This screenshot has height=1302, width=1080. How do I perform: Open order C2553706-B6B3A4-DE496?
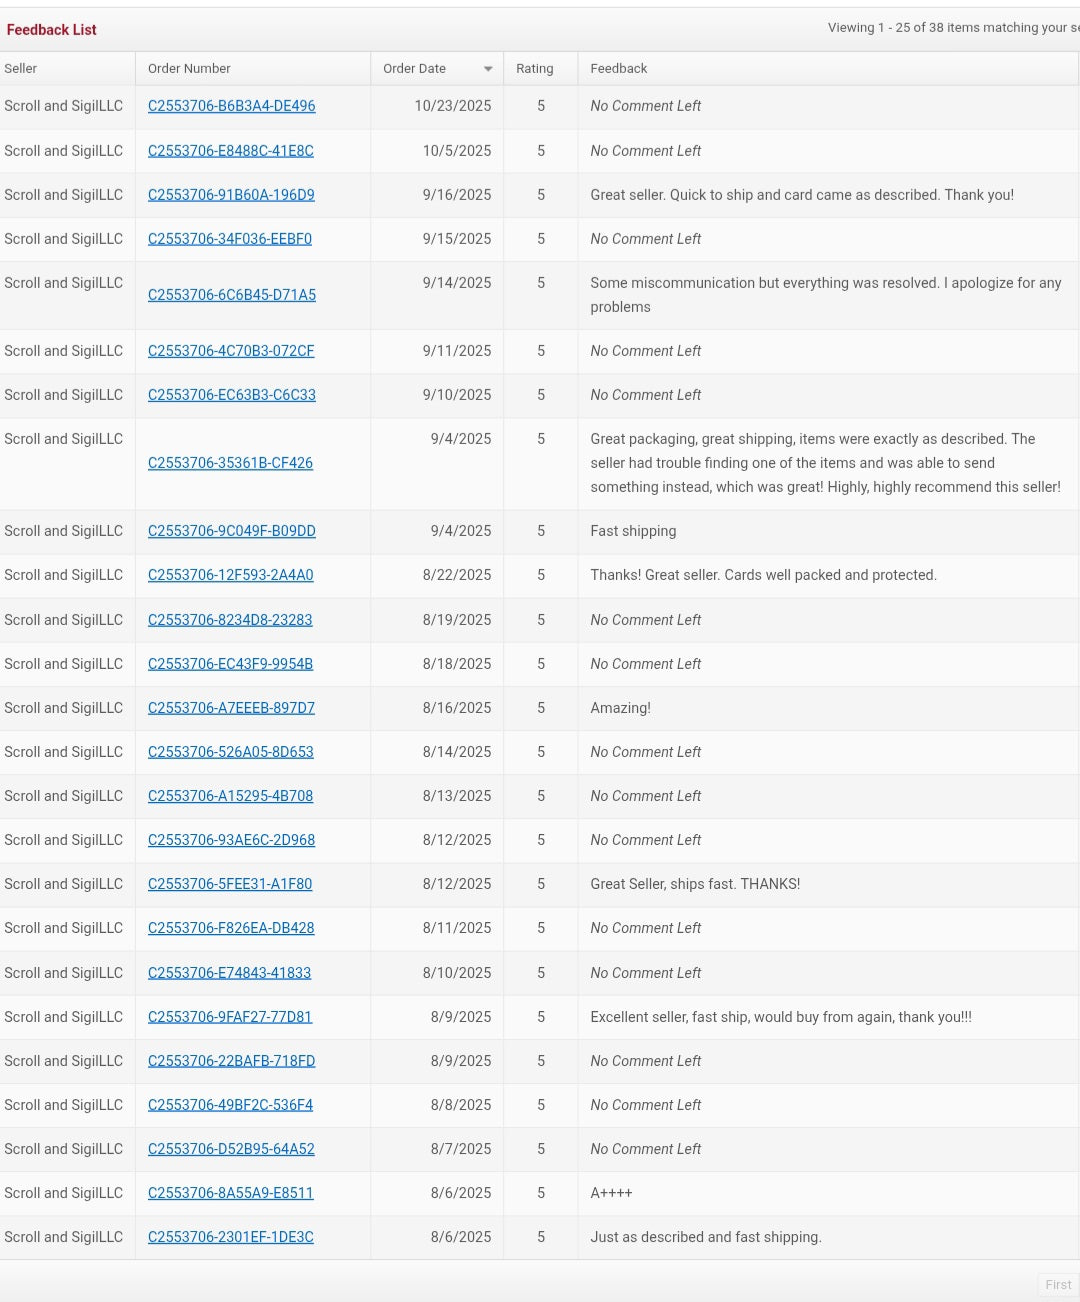(x=231, y=106)
